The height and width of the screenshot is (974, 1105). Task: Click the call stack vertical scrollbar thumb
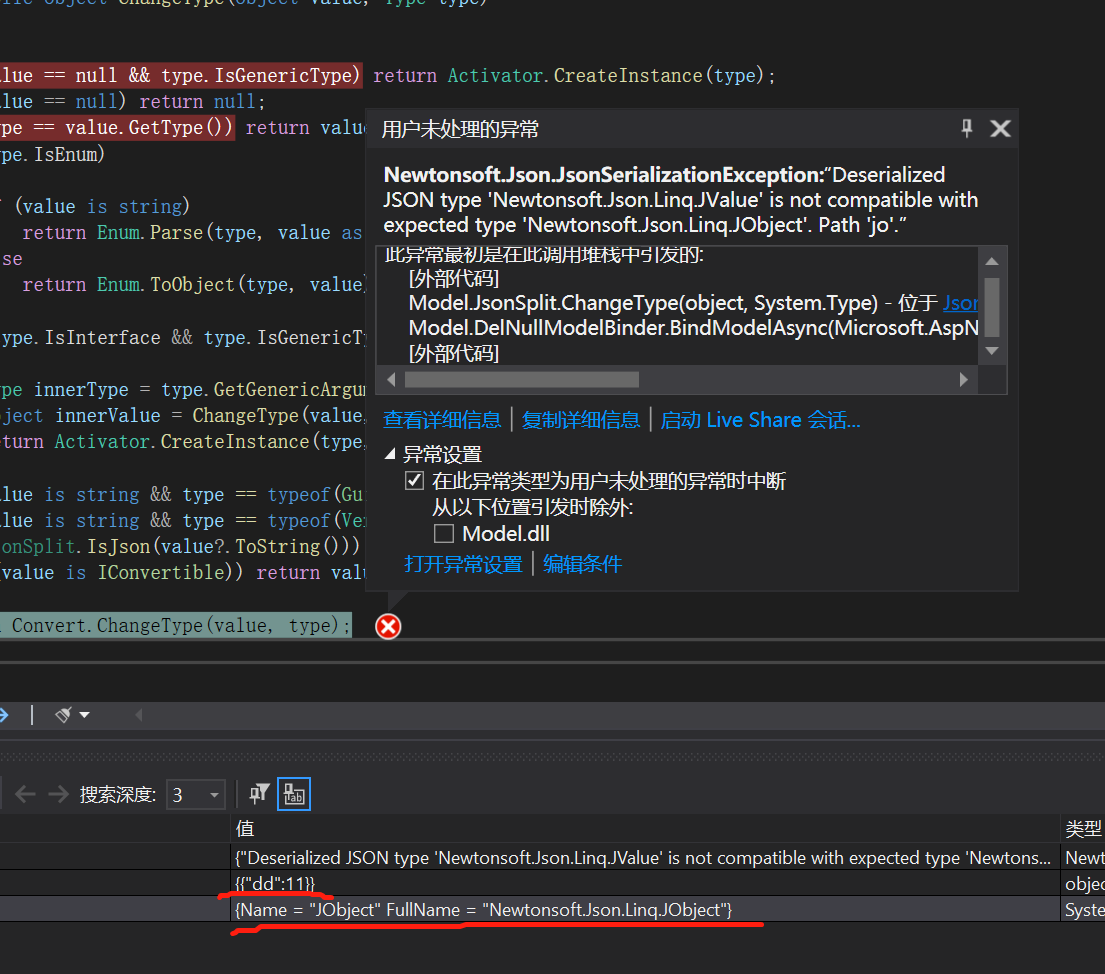[x=992, y=307]
